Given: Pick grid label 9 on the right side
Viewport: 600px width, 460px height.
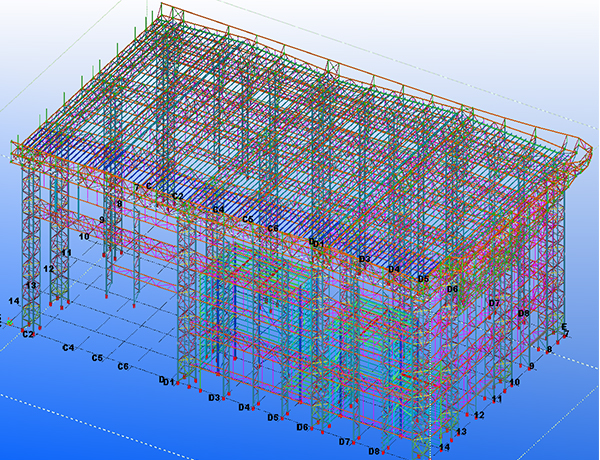Looking at the screenshot, I should pyautogui.click(x=532, y=367).
